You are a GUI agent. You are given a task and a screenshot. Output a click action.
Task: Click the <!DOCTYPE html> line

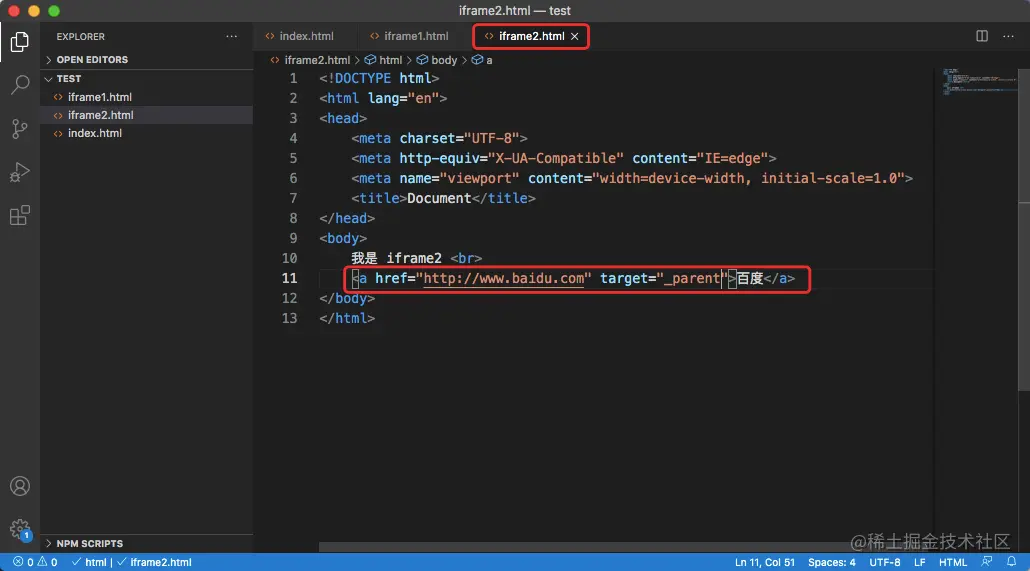coord(379,78)
